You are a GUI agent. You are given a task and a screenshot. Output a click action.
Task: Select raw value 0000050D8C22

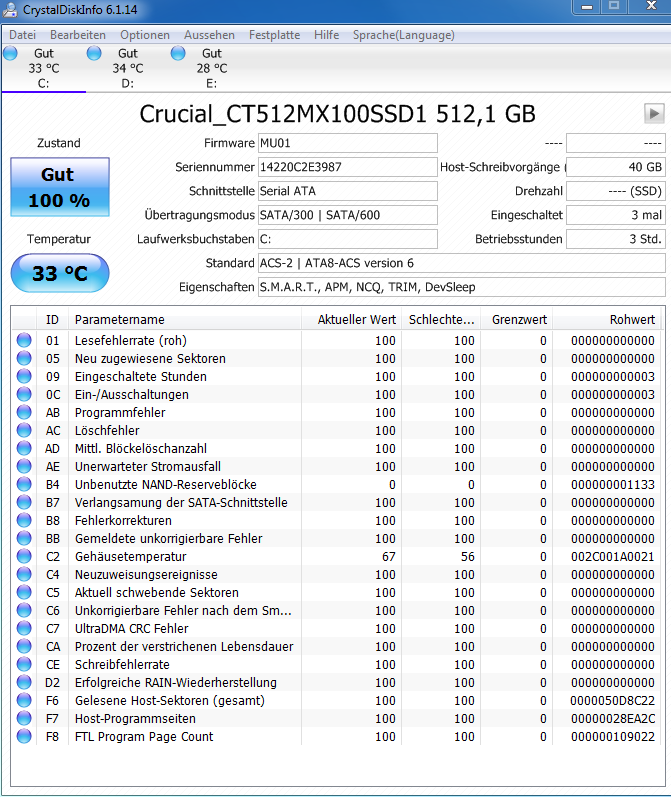[613, 700]
